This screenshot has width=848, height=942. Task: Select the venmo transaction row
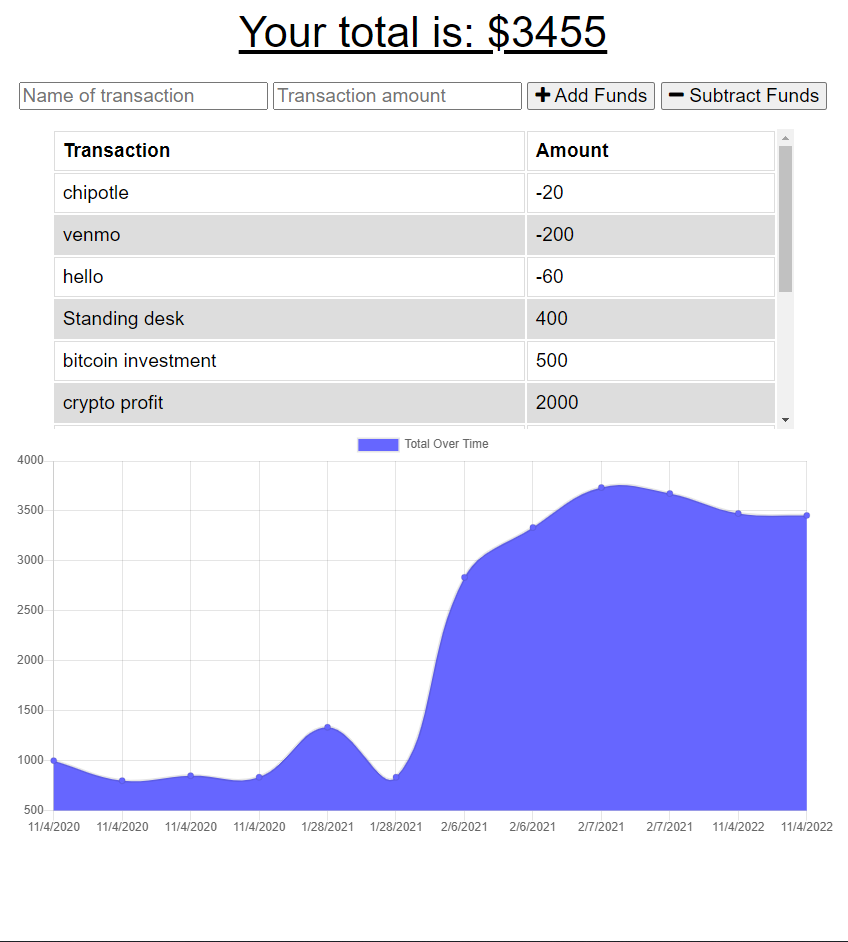pyautogui.click(x=289, y=235)
